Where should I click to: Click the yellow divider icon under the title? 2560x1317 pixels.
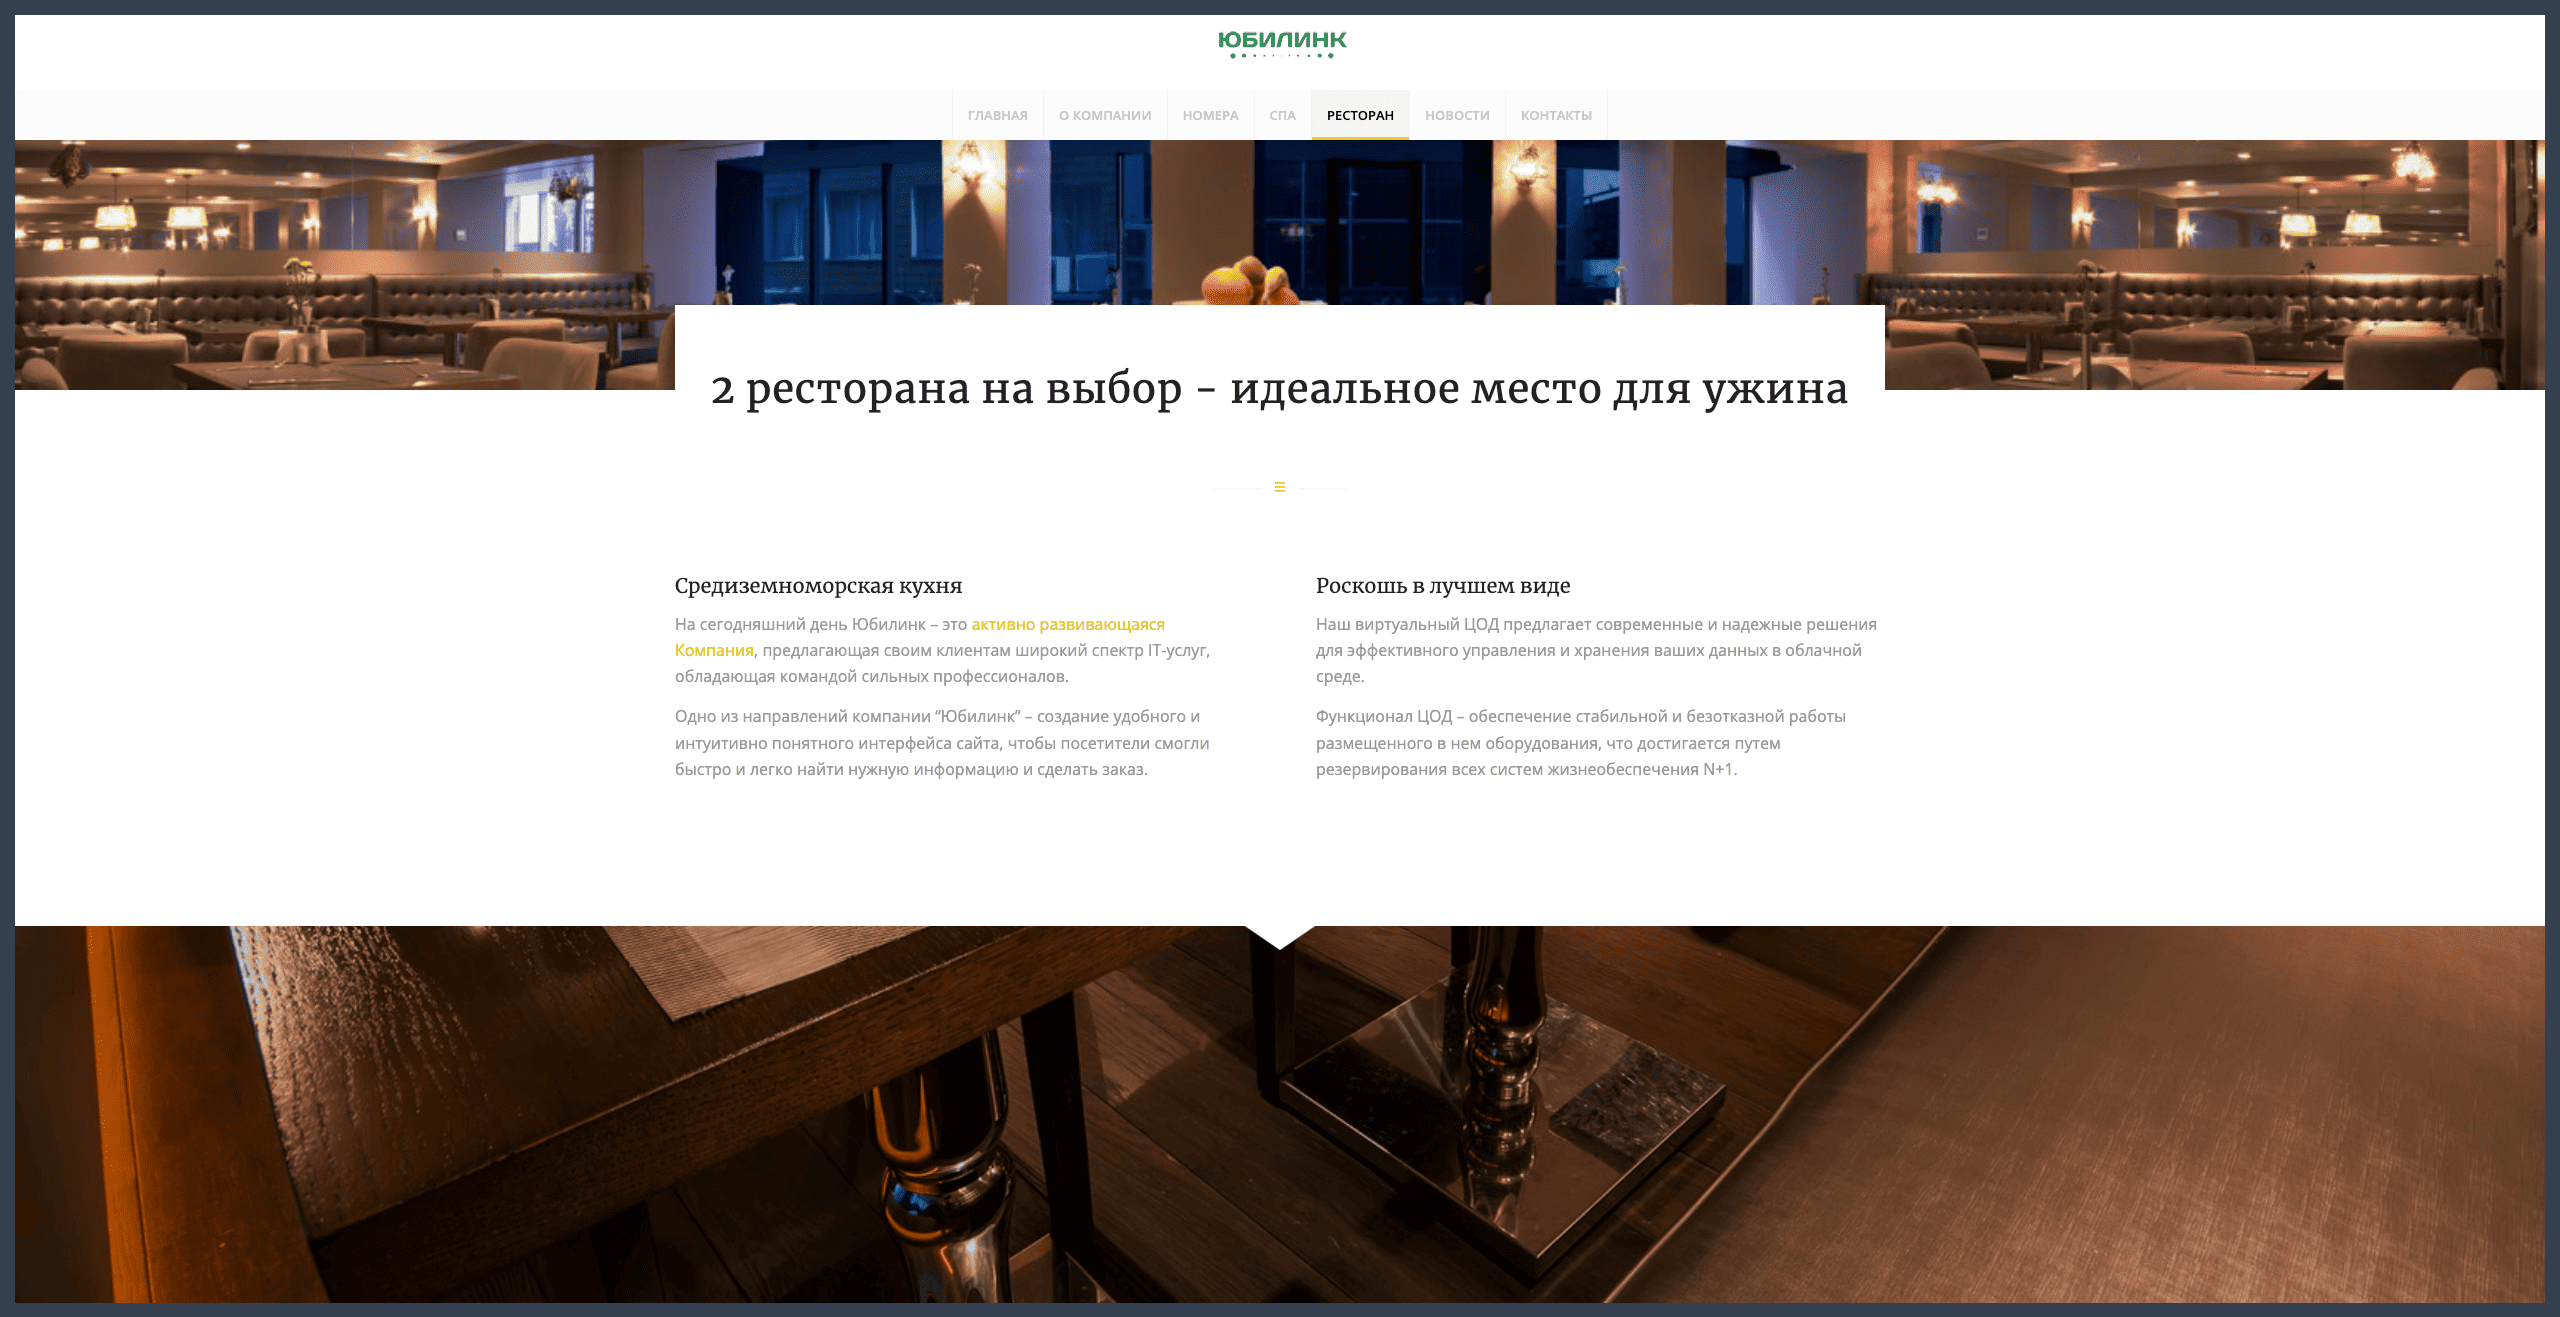(1279, 487)
